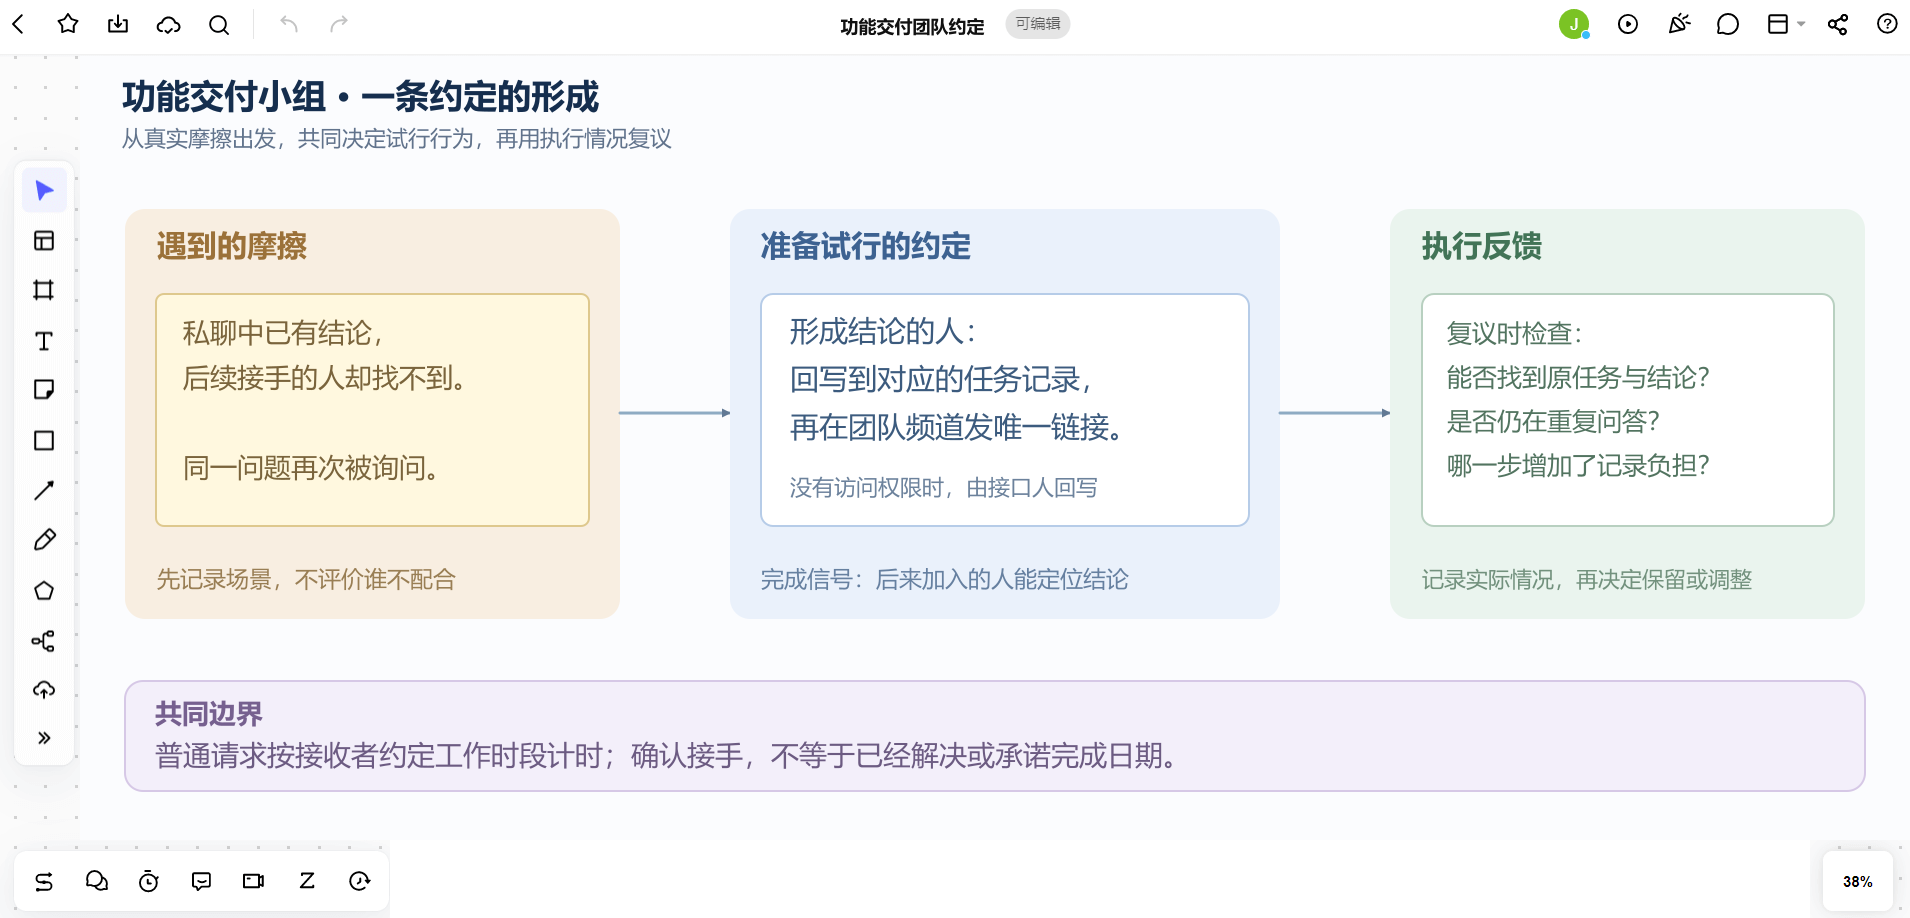Select arrow from 遇到的摩擦 to 准备试行的约定
The image size is (1910, 918).
pos(675,413)
